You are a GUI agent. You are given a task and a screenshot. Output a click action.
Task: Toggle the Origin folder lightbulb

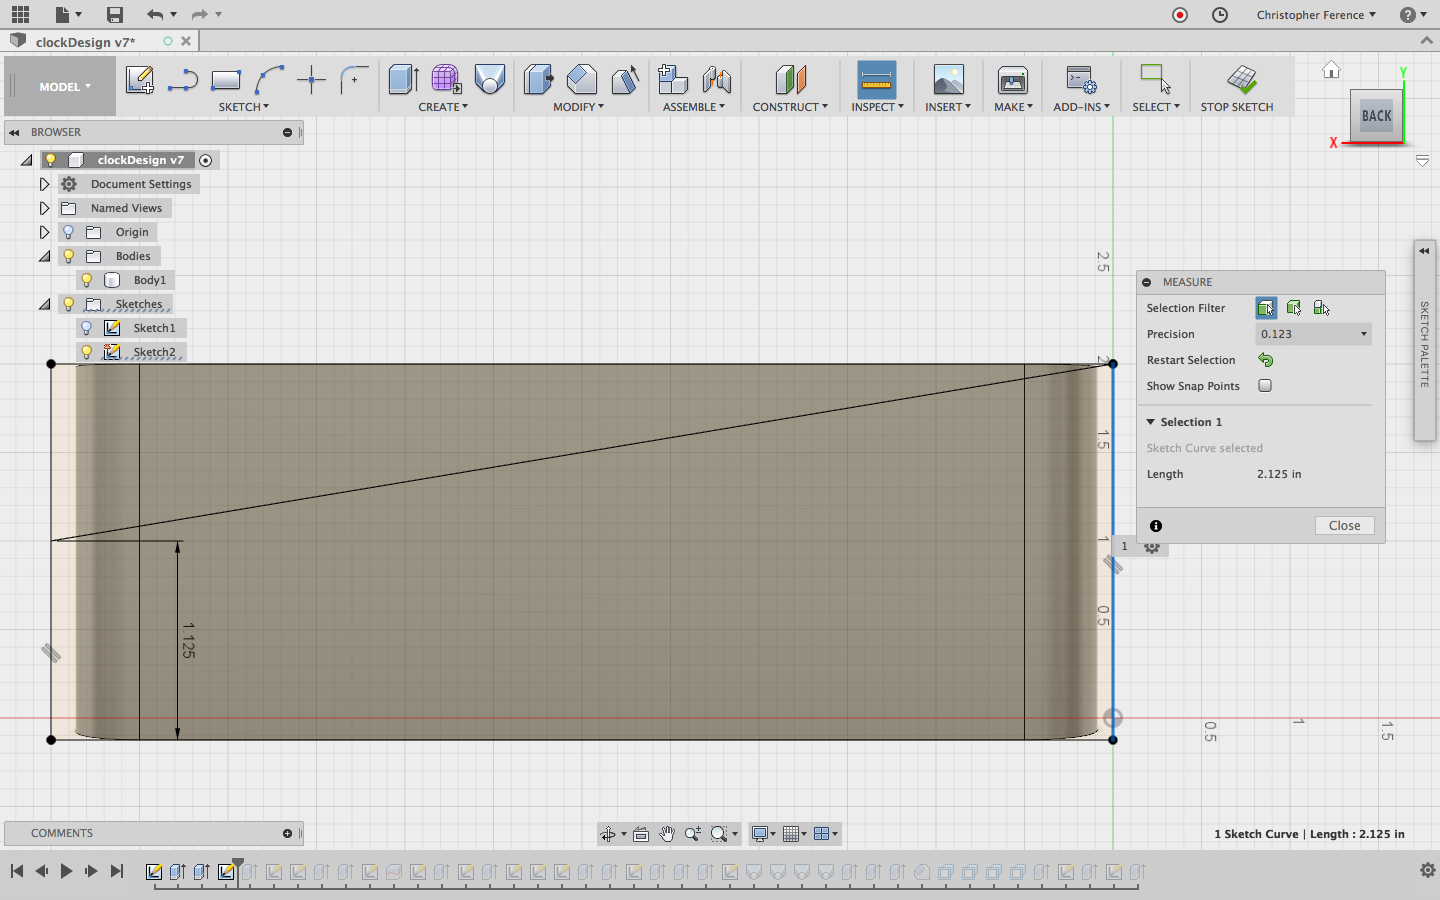[x=69, y=232]
